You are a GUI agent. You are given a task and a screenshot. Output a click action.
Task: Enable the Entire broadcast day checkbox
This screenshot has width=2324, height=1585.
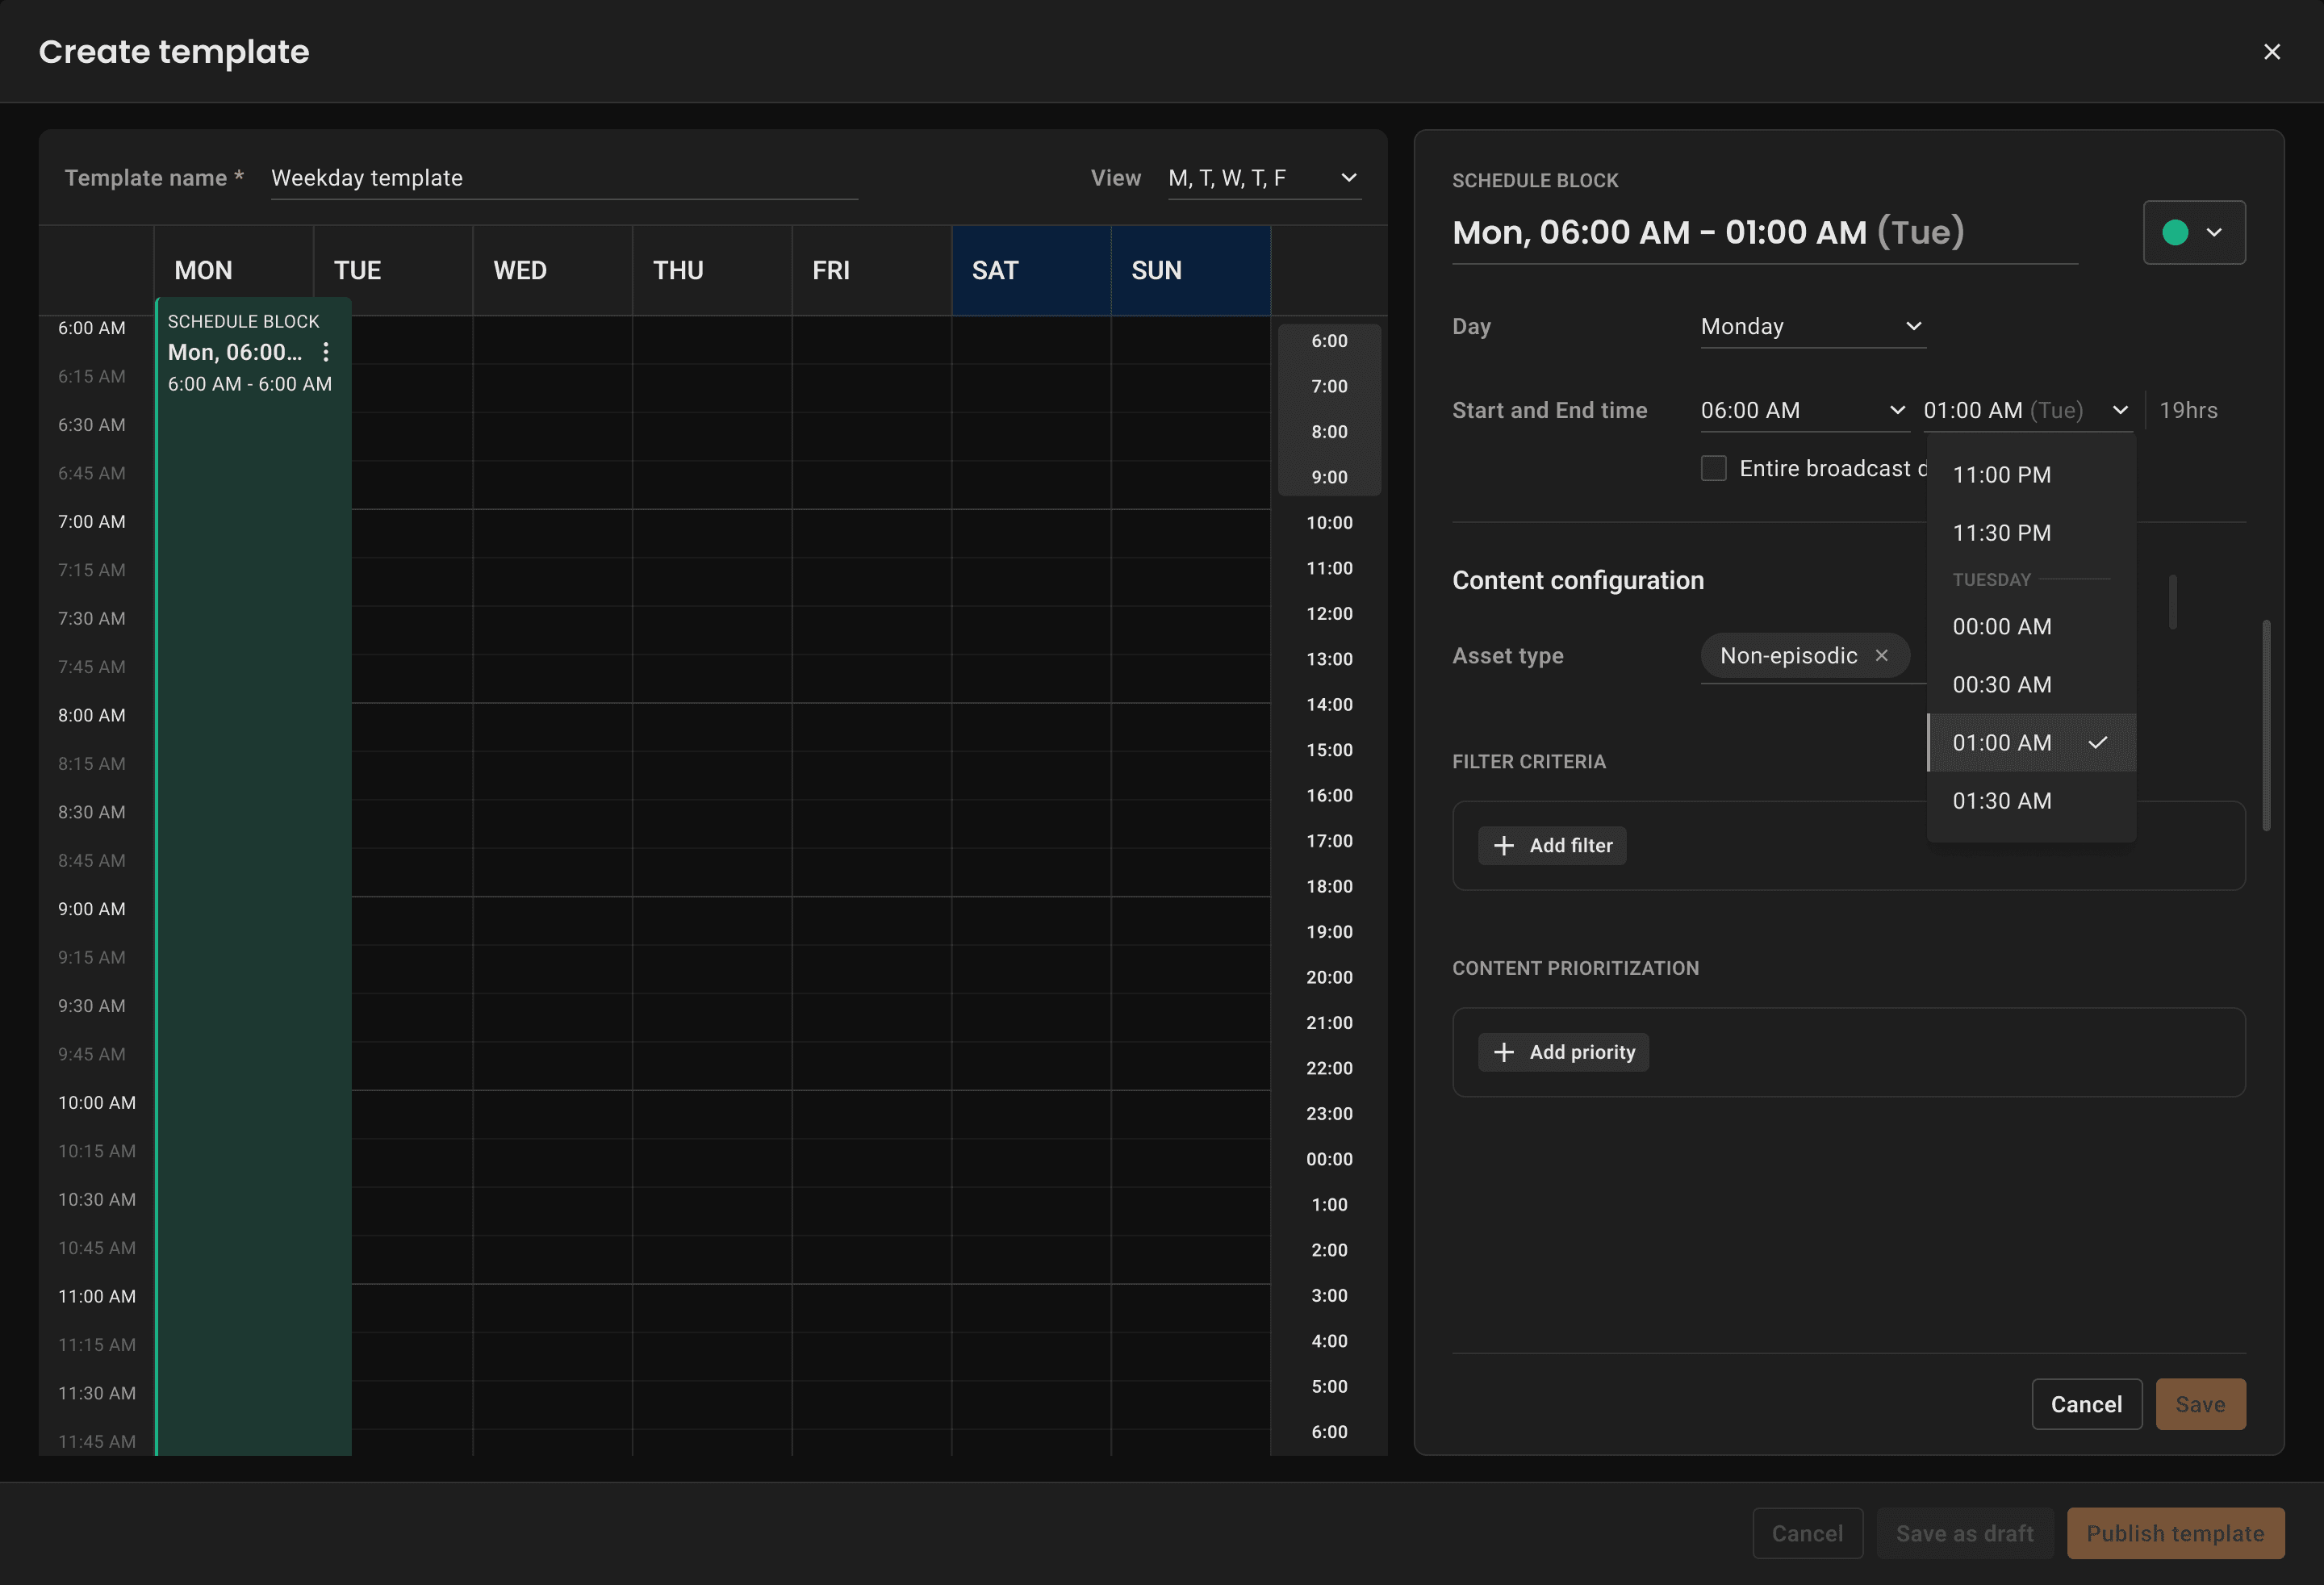(1713, 468)
